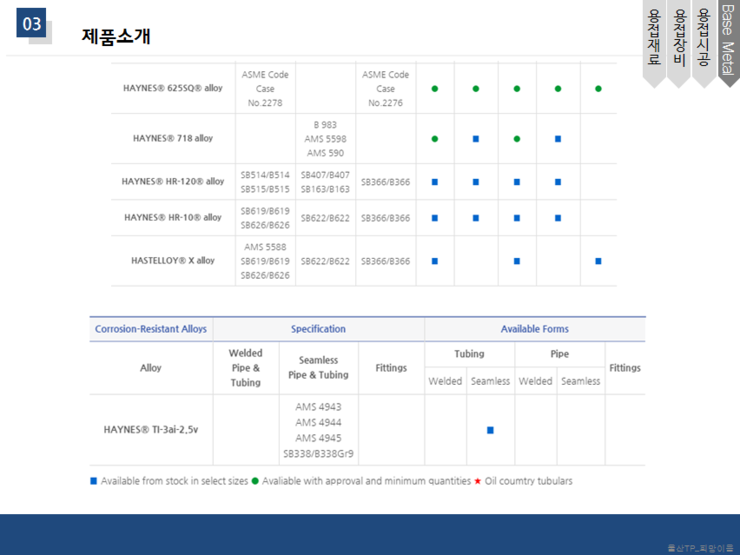Click the 제품소개 page title
The height and width of the screenshot is (555, 740).
tap(116, 36)
